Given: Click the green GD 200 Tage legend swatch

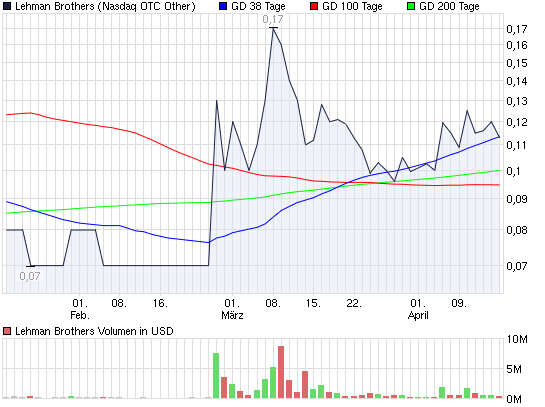Looking at the screenshot, I should click(x=411, y=6).
